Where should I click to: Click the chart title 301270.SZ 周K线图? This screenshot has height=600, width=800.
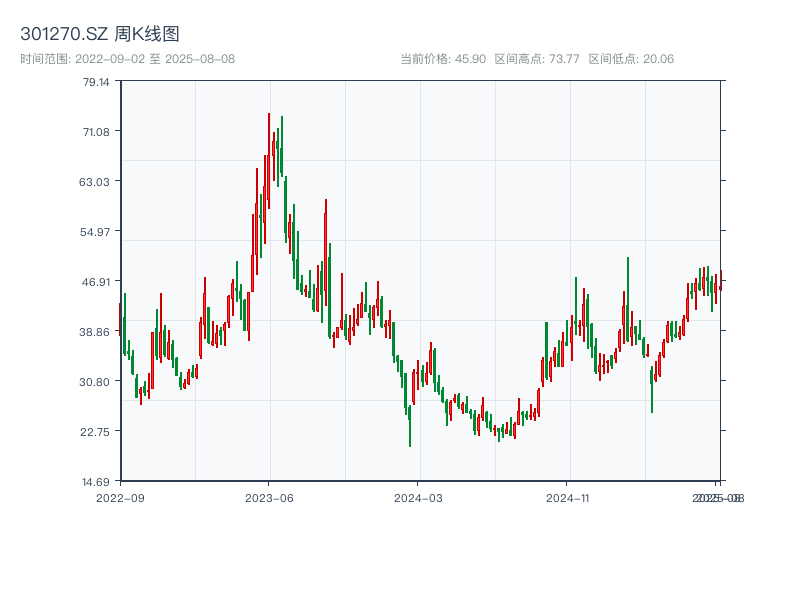99,34
